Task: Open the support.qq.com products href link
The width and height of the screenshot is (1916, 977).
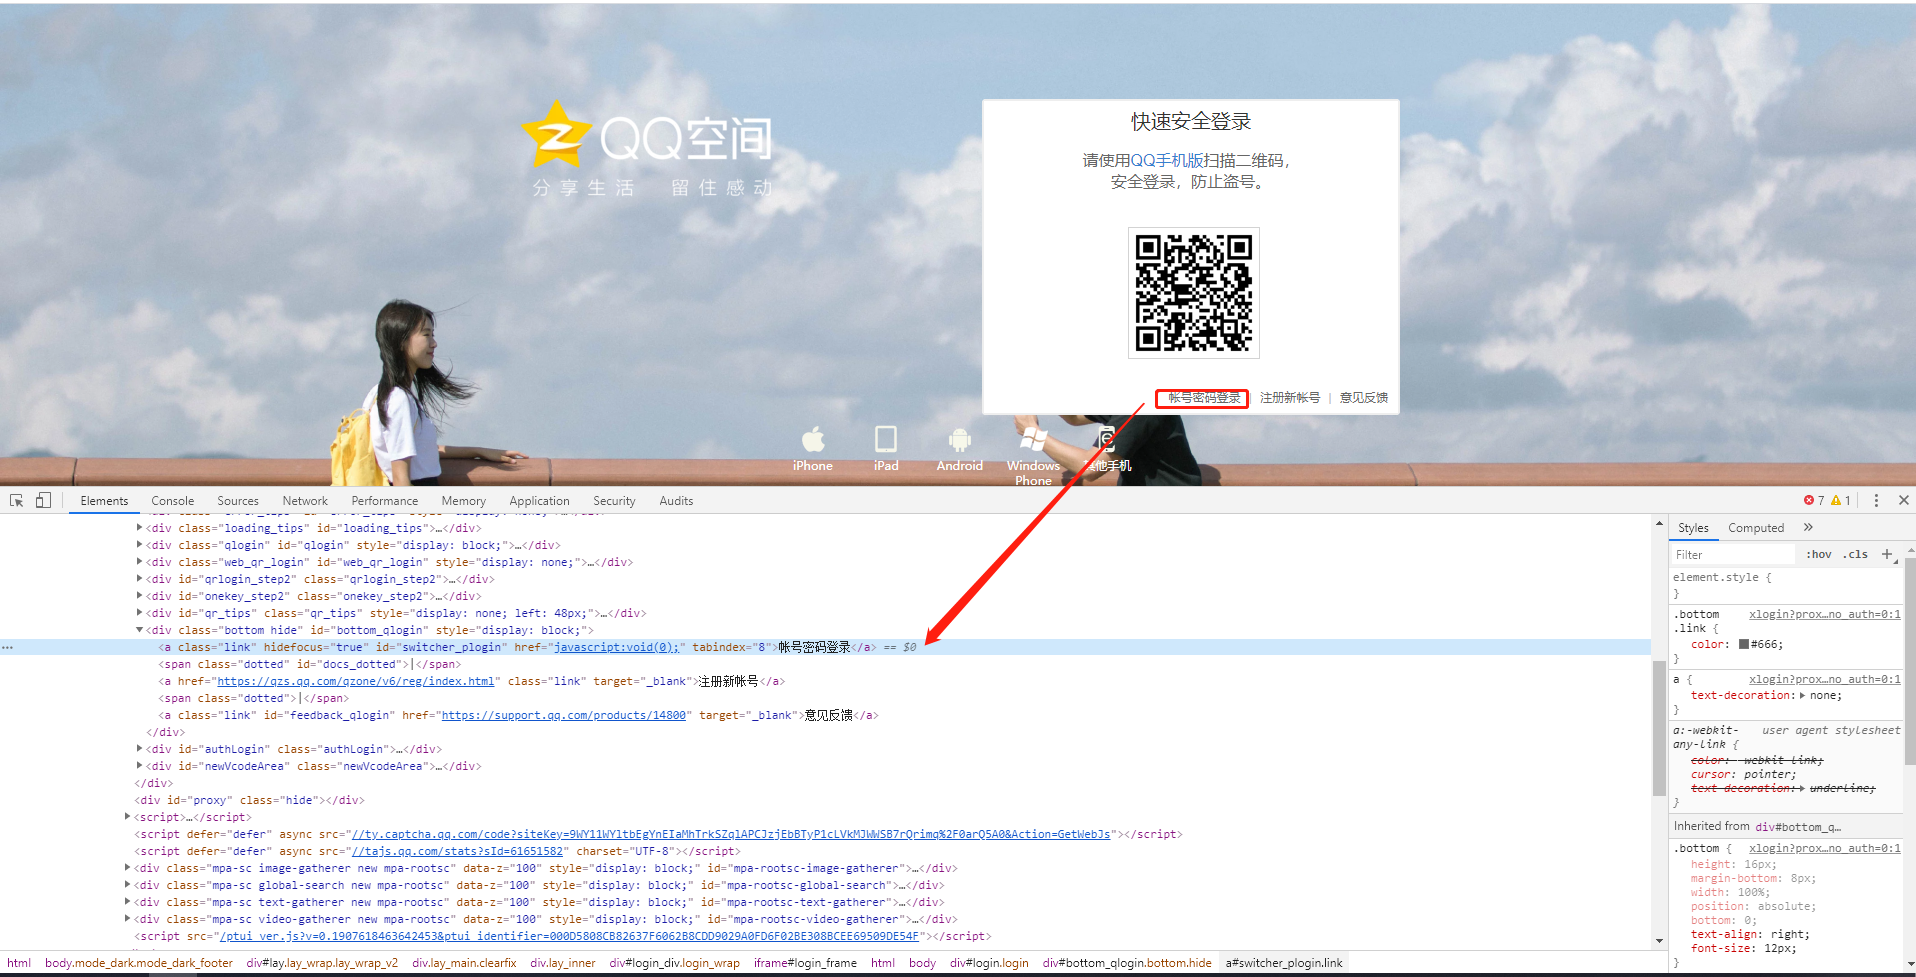Action: tap(564, 715)
